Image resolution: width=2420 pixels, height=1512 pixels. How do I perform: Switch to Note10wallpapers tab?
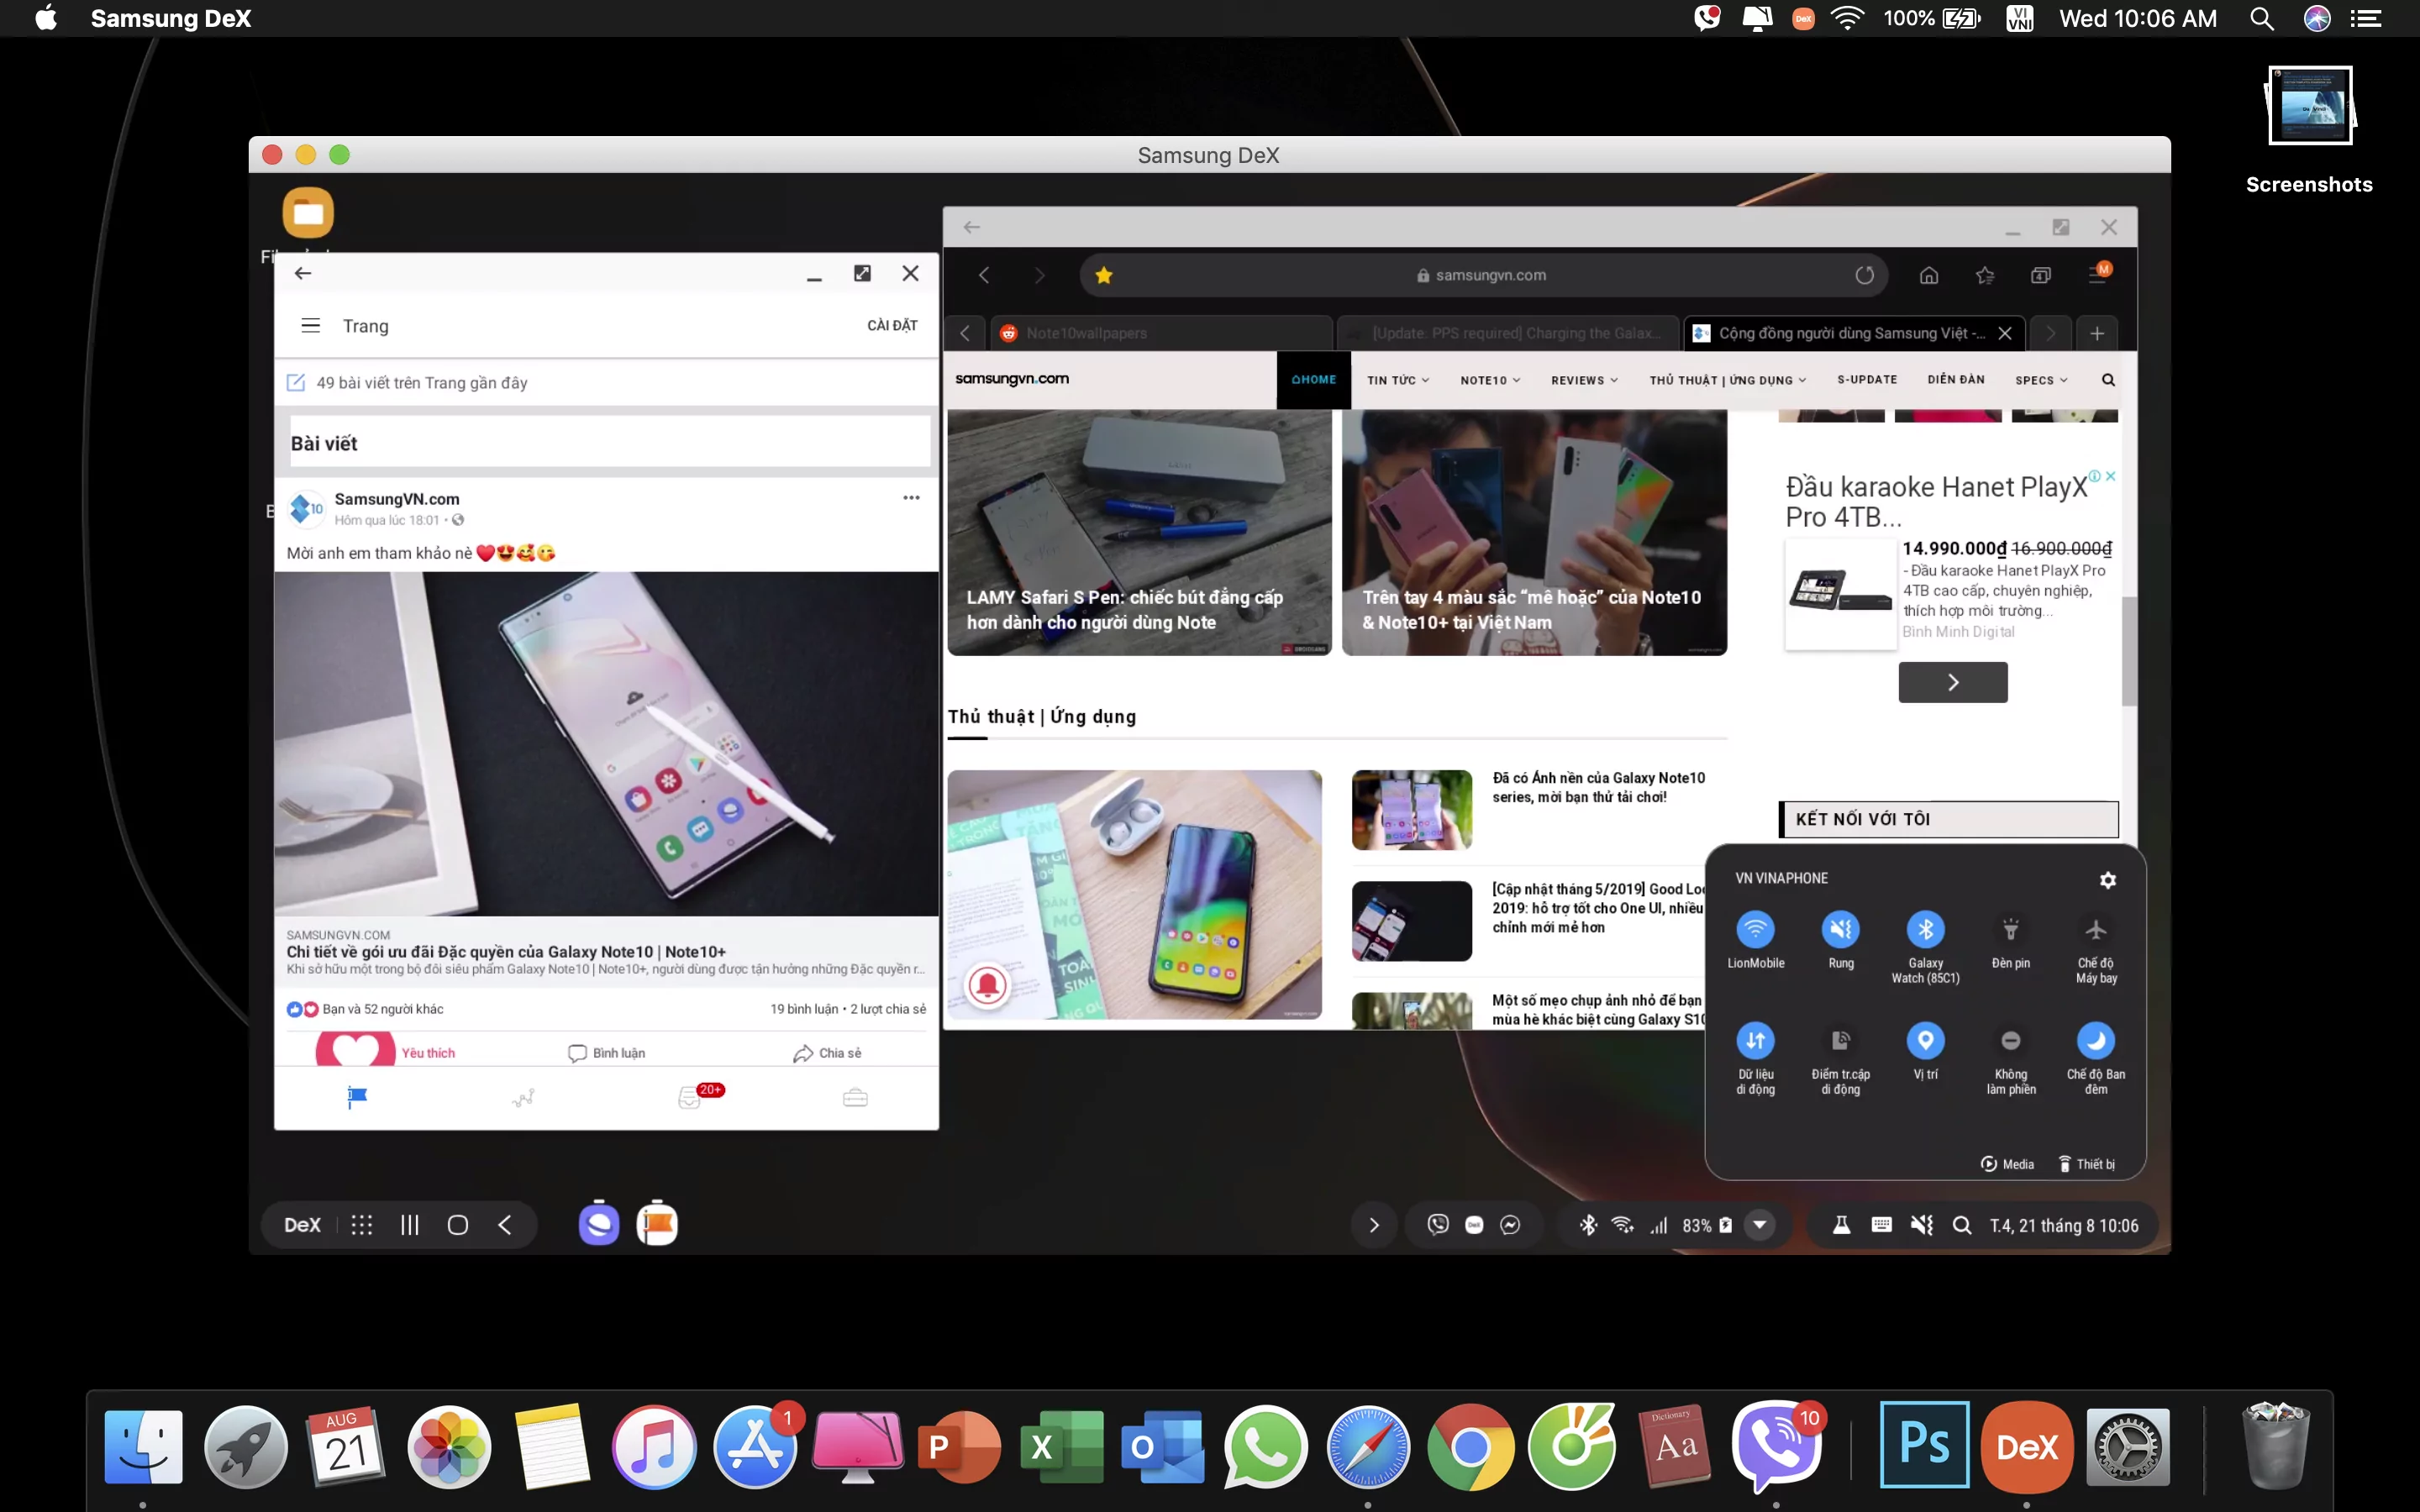point(1161,333)
